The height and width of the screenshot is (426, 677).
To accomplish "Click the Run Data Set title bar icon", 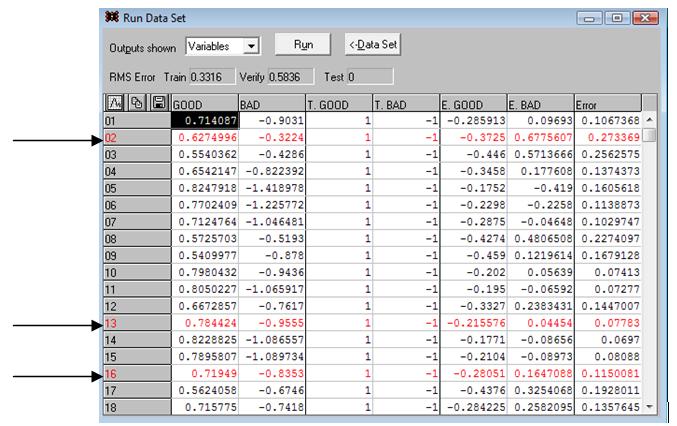I will [x=112, y=17].
